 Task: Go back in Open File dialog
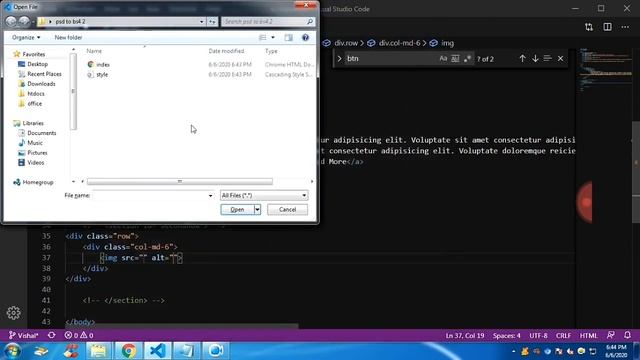click(11, 21)
